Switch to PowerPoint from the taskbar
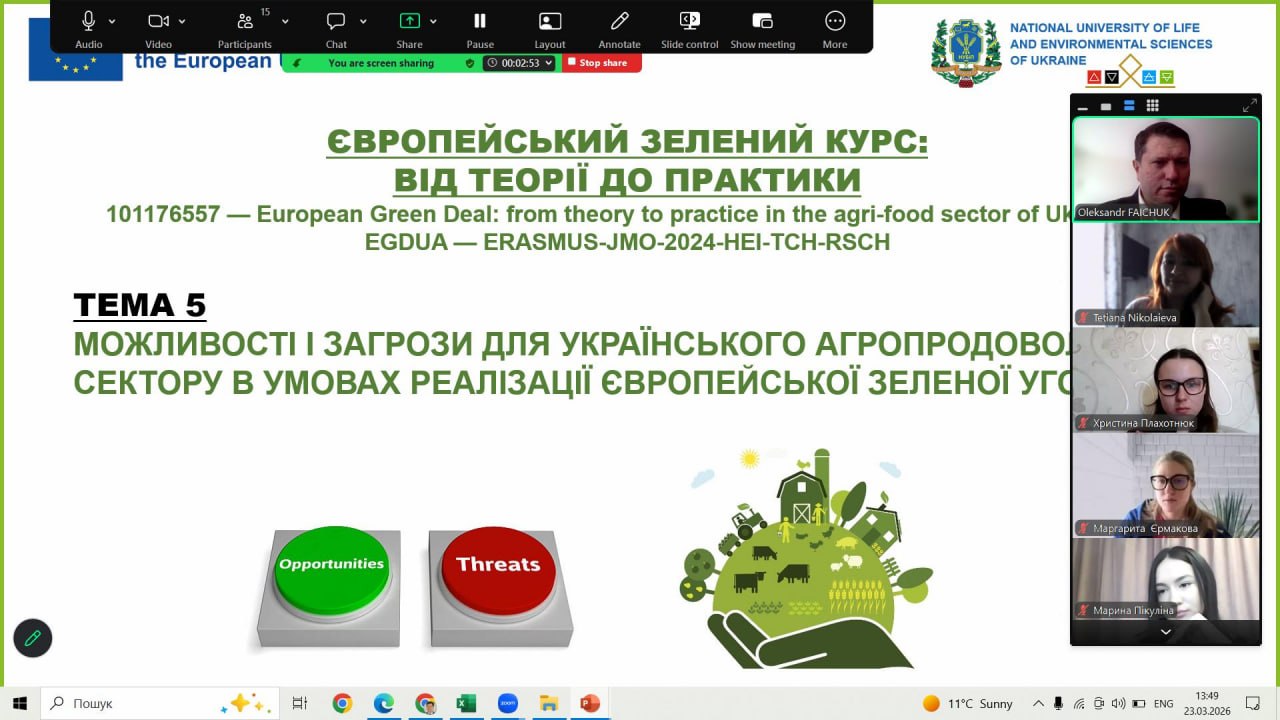Screen dimensions: 1280x720 coord(590,703)
